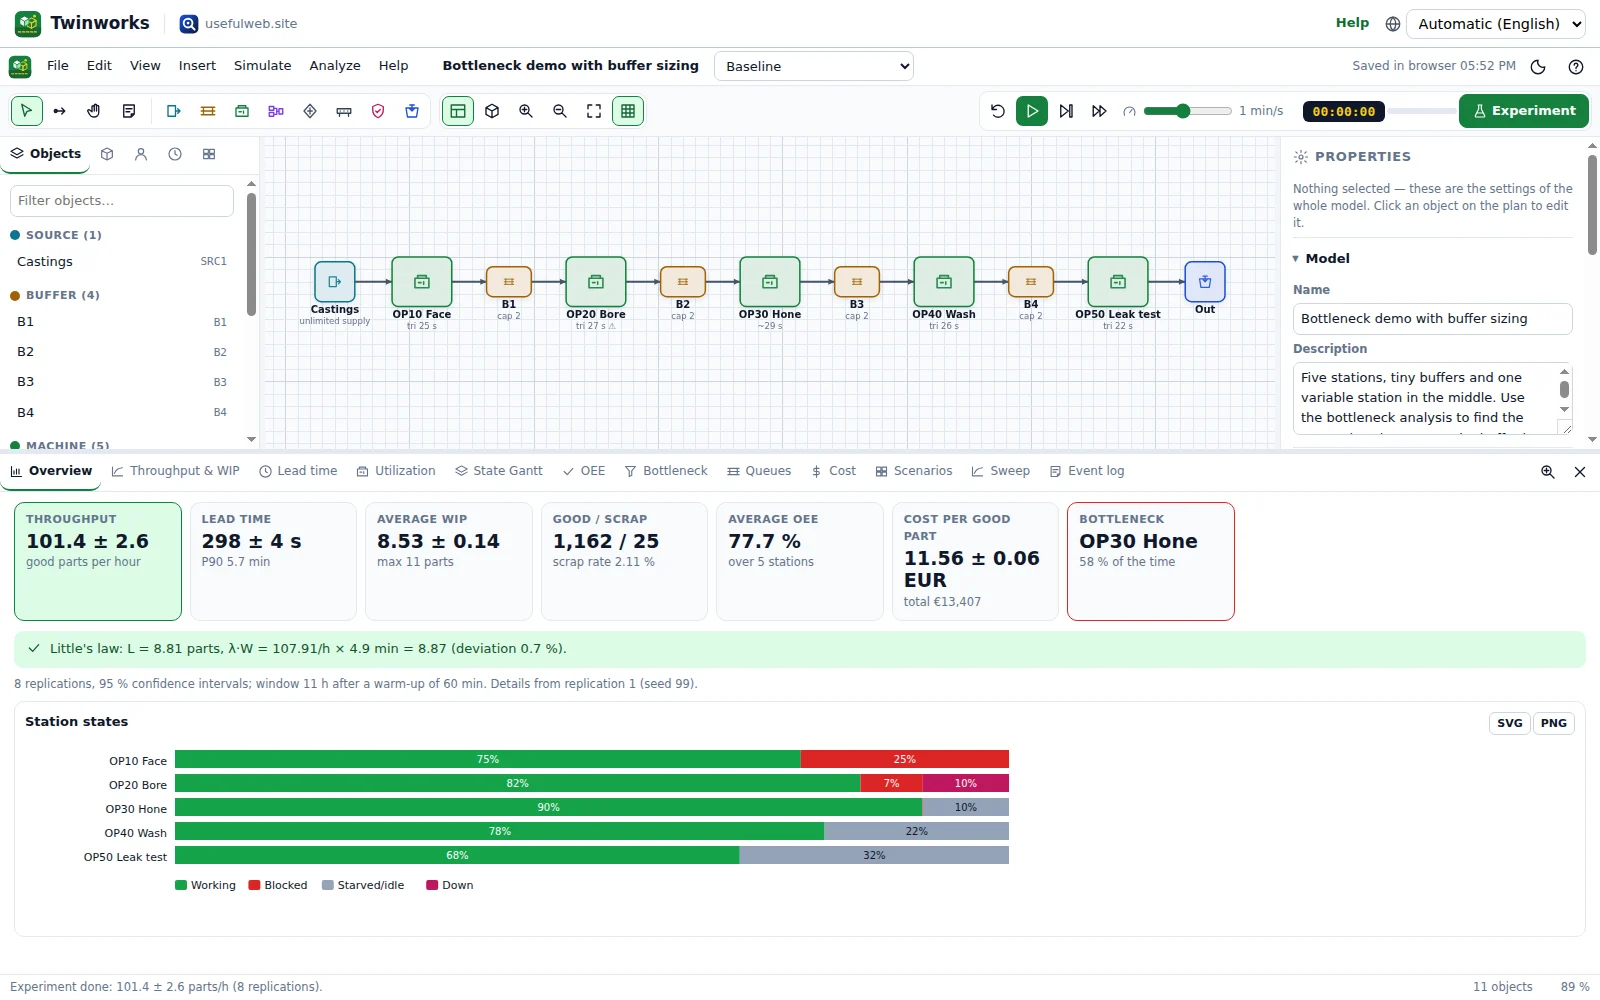
Task: Switch to State Gantt tab
Action: tap(499, 471)
